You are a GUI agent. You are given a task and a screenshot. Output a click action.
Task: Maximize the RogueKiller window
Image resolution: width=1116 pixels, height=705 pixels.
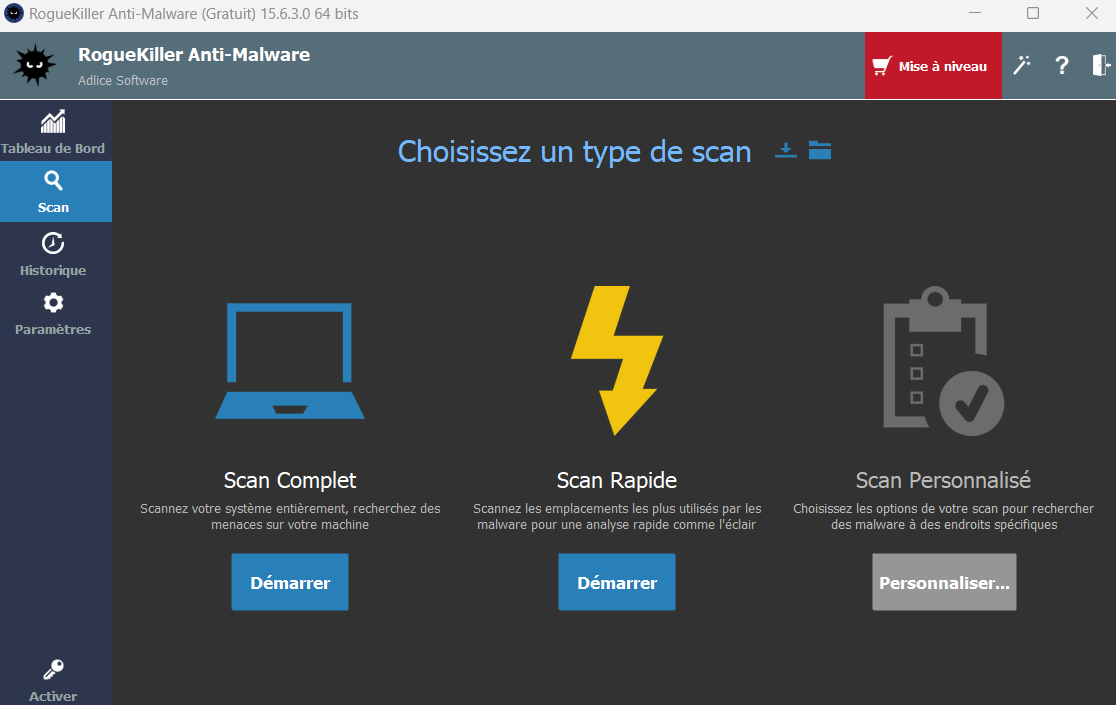tap(1033, 14)
